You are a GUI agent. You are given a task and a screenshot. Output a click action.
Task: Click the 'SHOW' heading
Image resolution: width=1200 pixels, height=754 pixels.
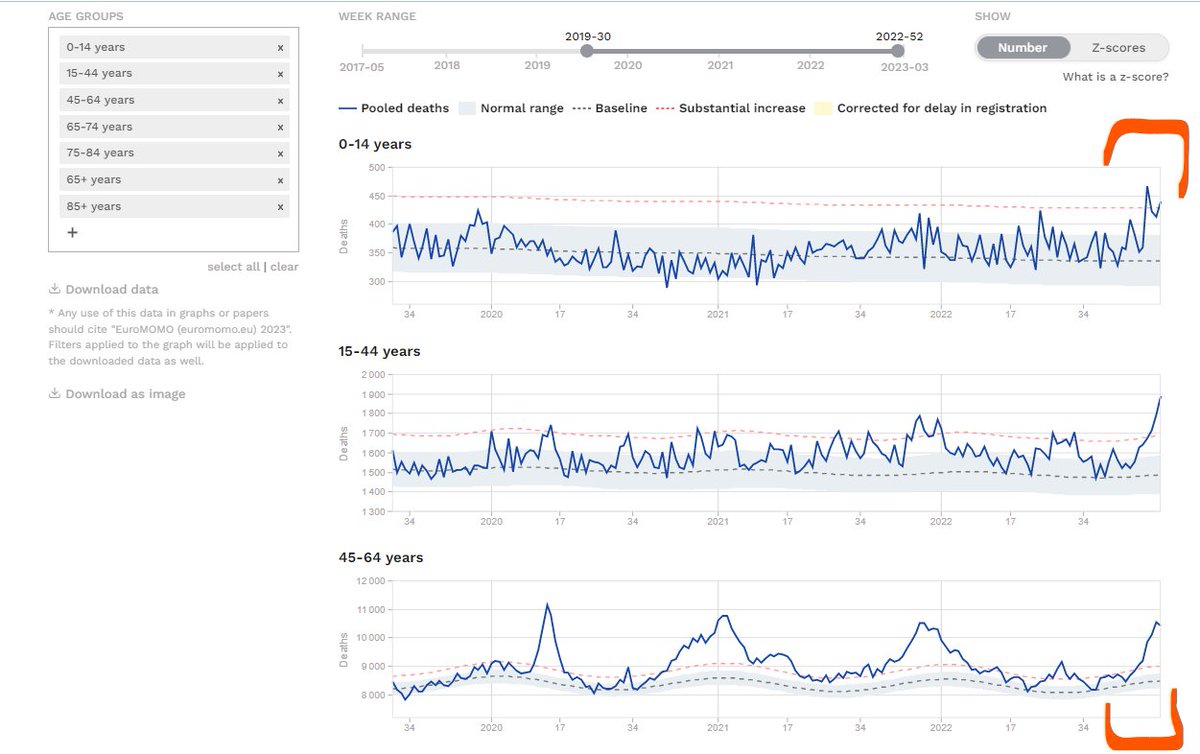[993, 17]
